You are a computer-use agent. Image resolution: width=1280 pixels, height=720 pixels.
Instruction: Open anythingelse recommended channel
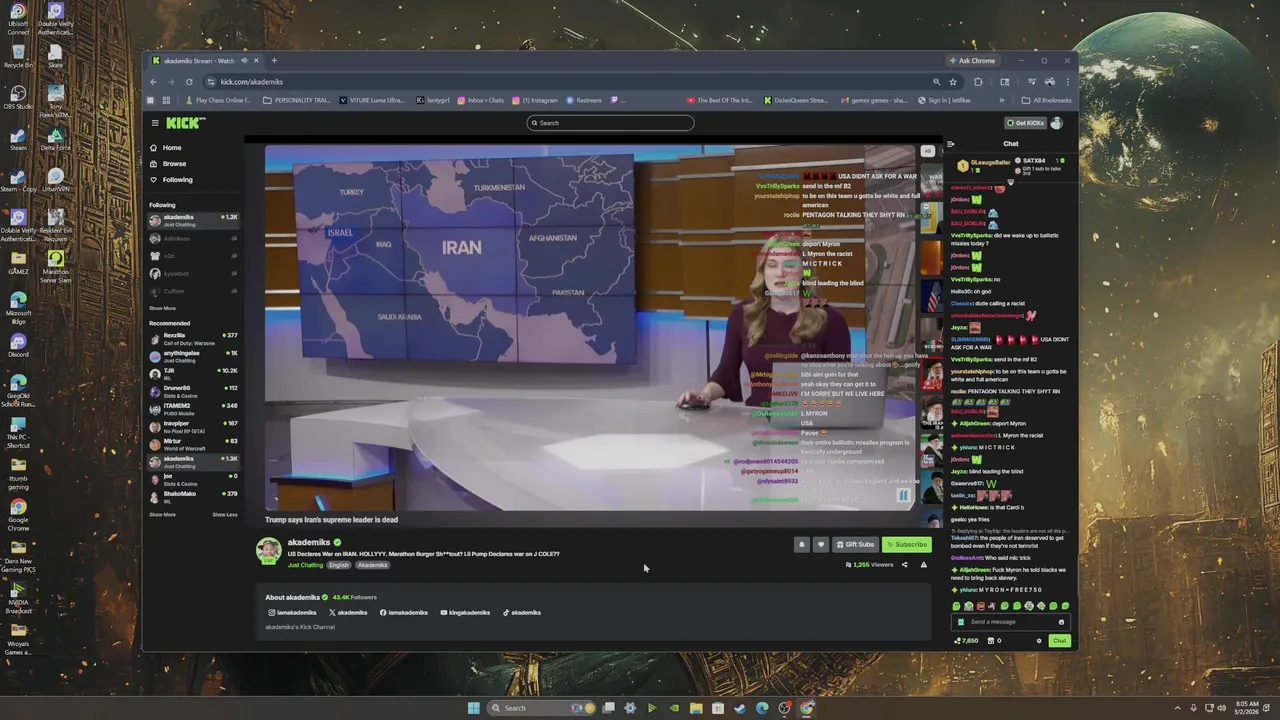[x=193, y=355]
